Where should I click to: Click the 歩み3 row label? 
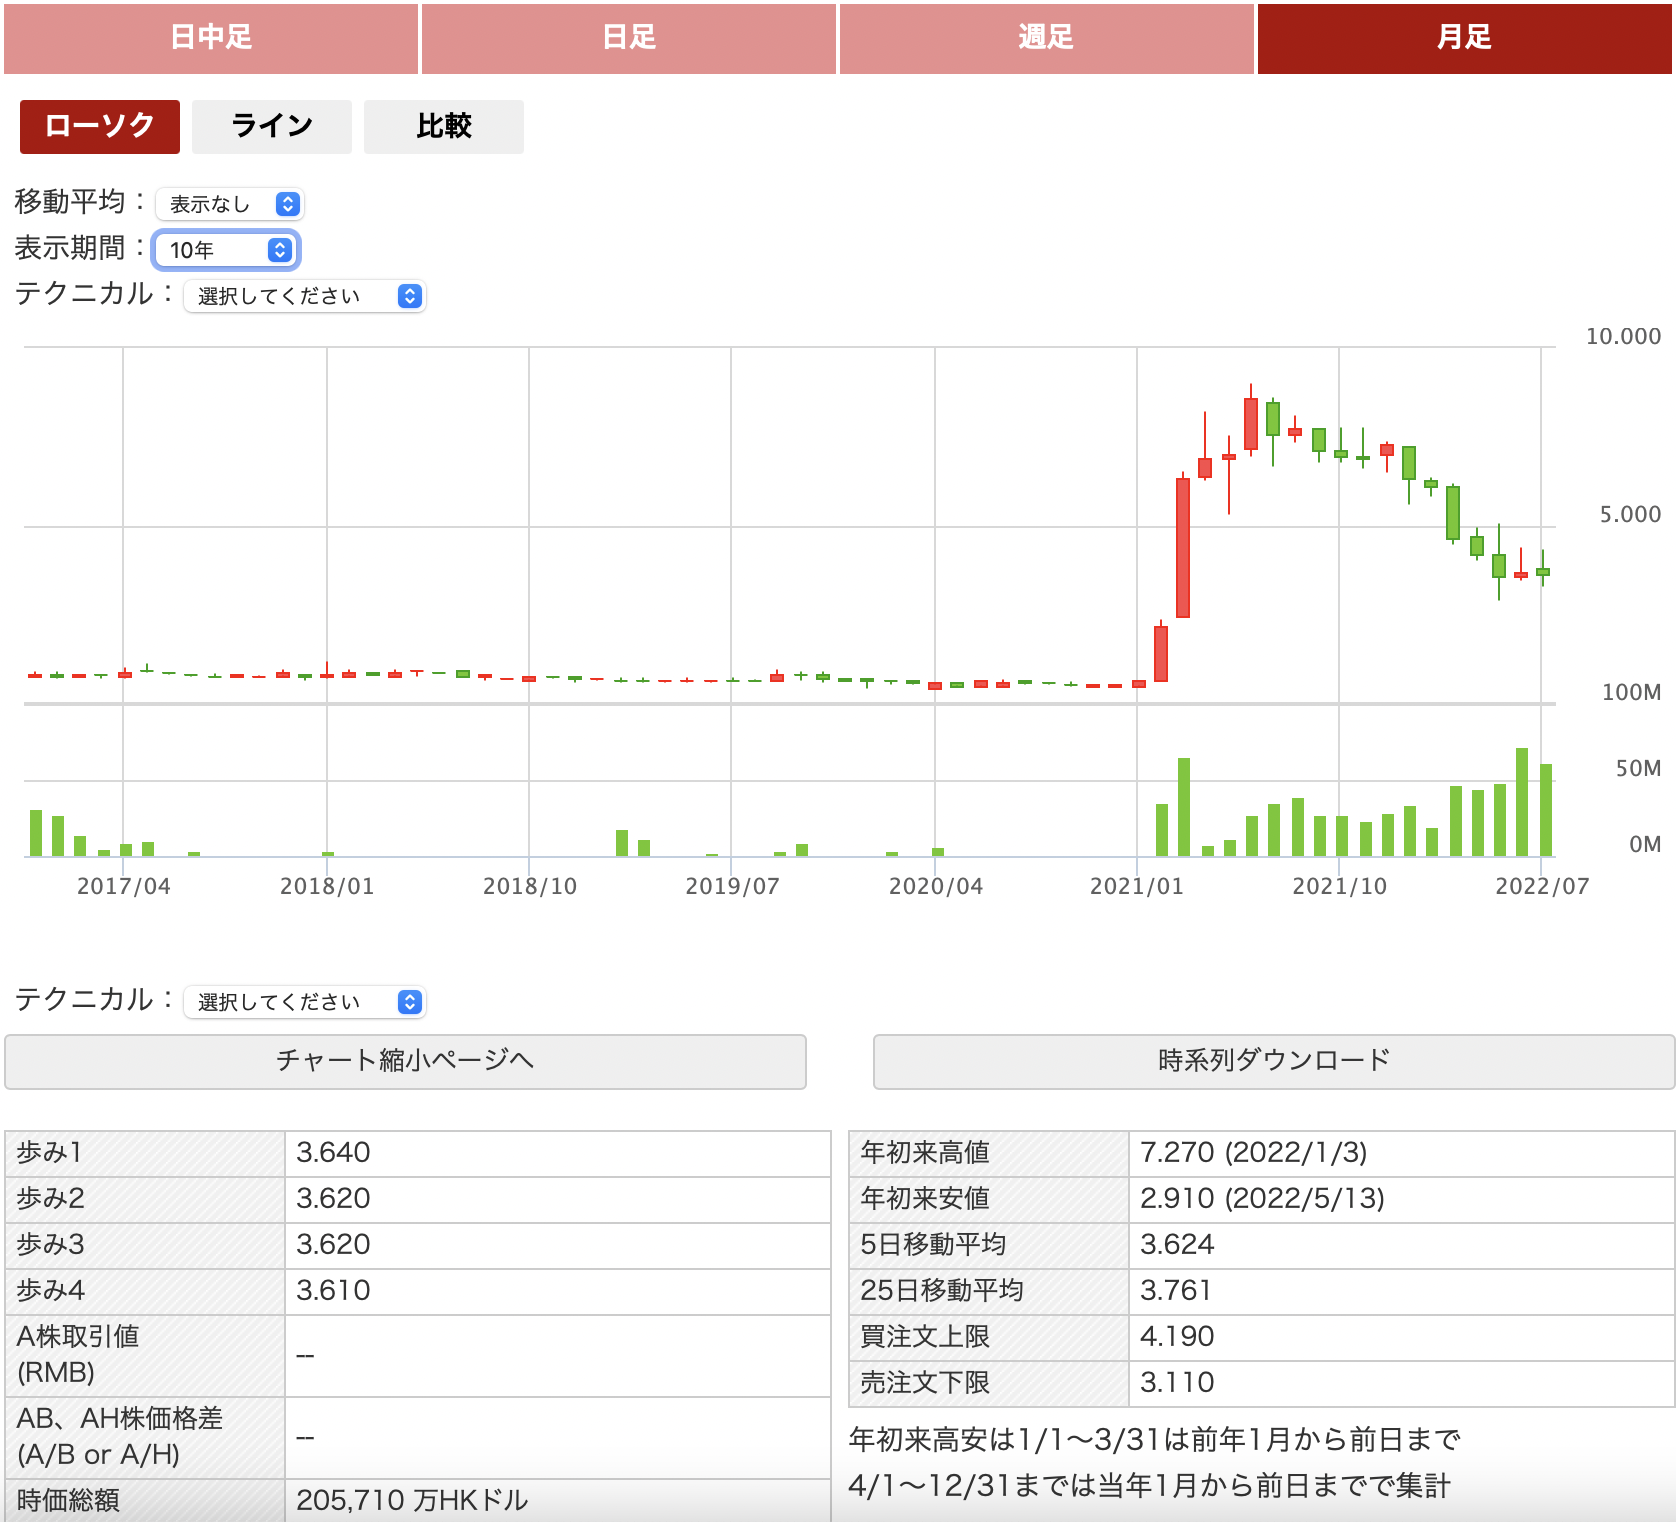50,1245
